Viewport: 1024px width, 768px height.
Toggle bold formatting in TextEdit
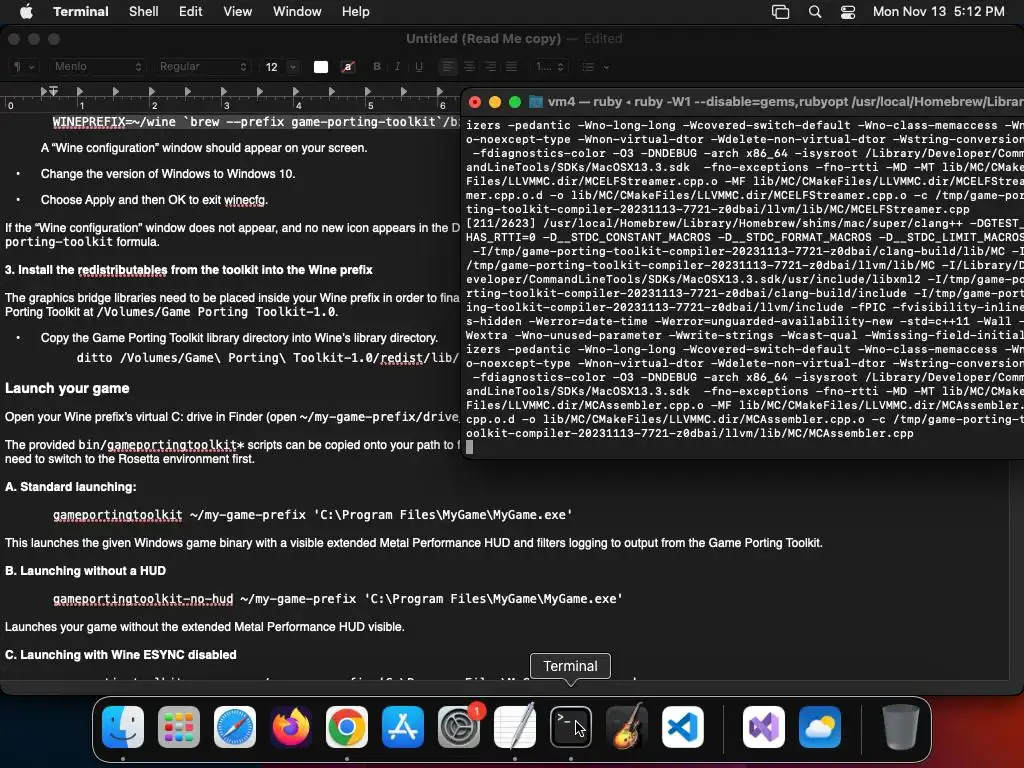[377, 67]
